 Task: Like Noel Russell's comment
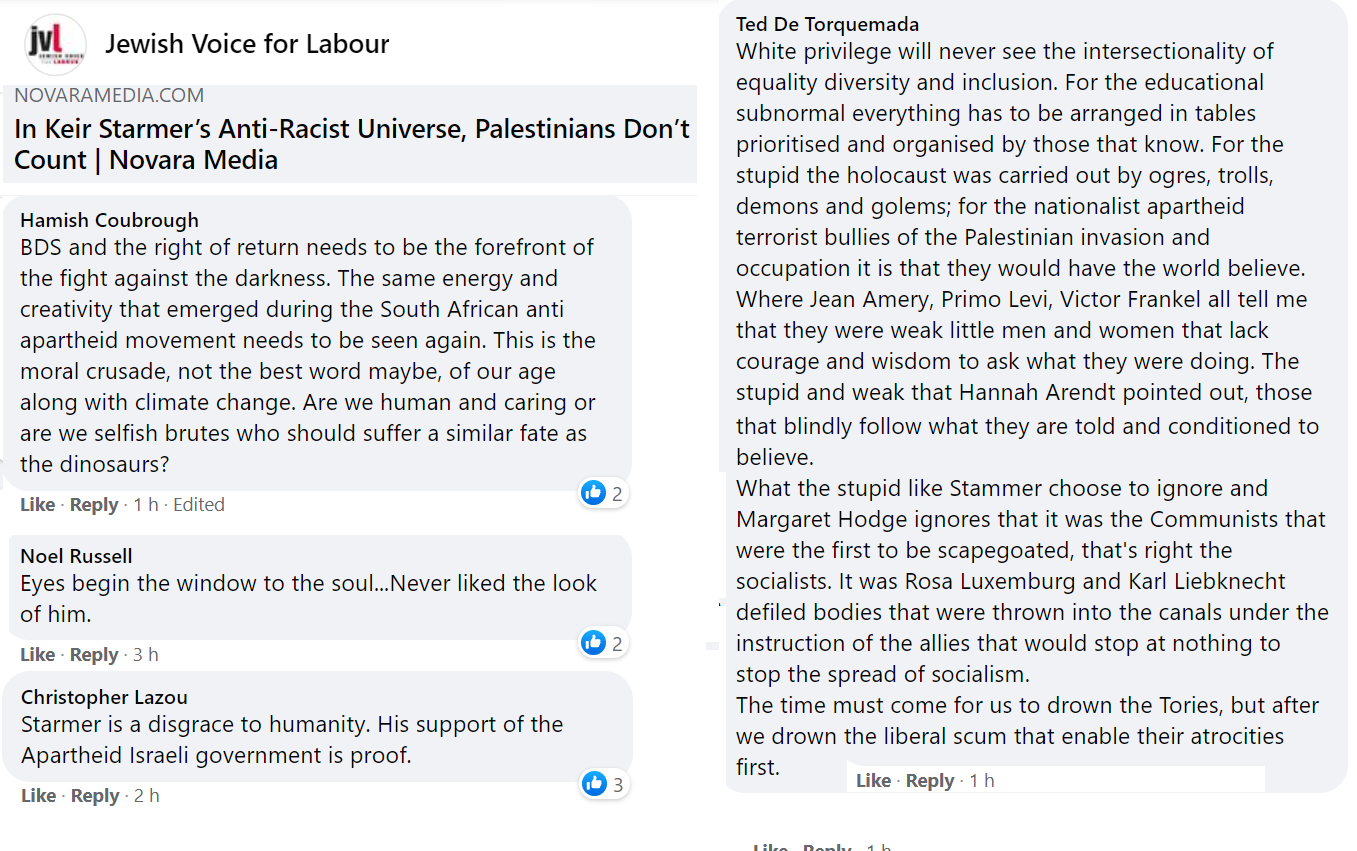[38, 655]
